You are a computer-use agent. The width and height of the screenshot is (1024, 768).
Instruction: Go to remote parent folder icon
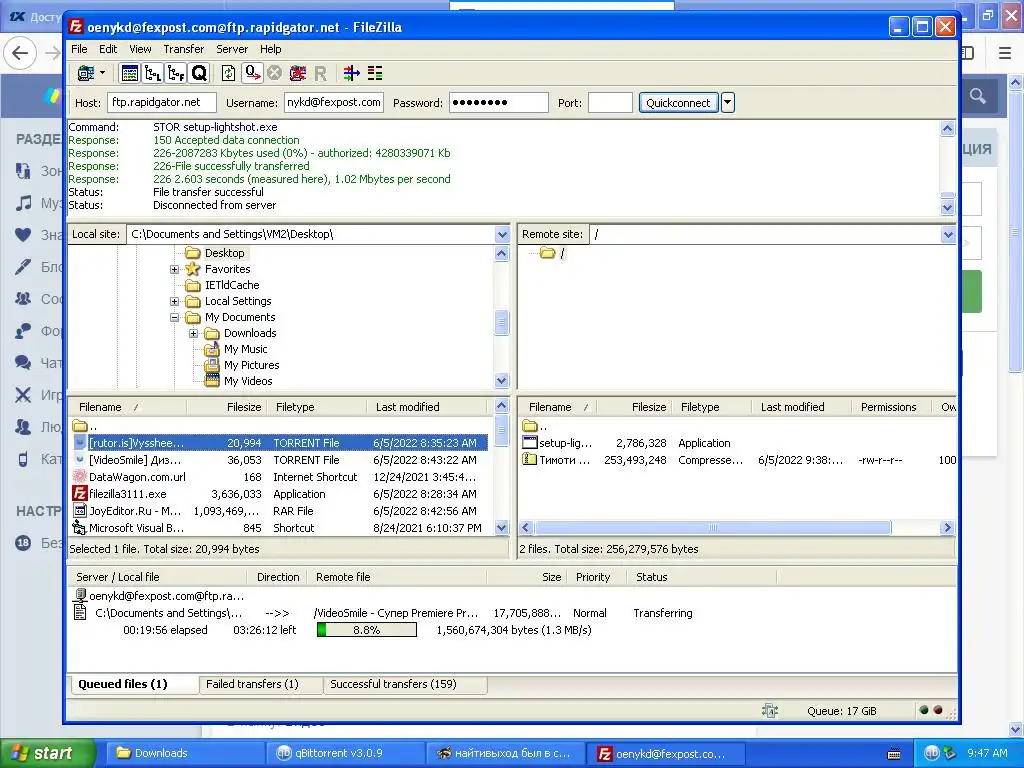(530, 426)
